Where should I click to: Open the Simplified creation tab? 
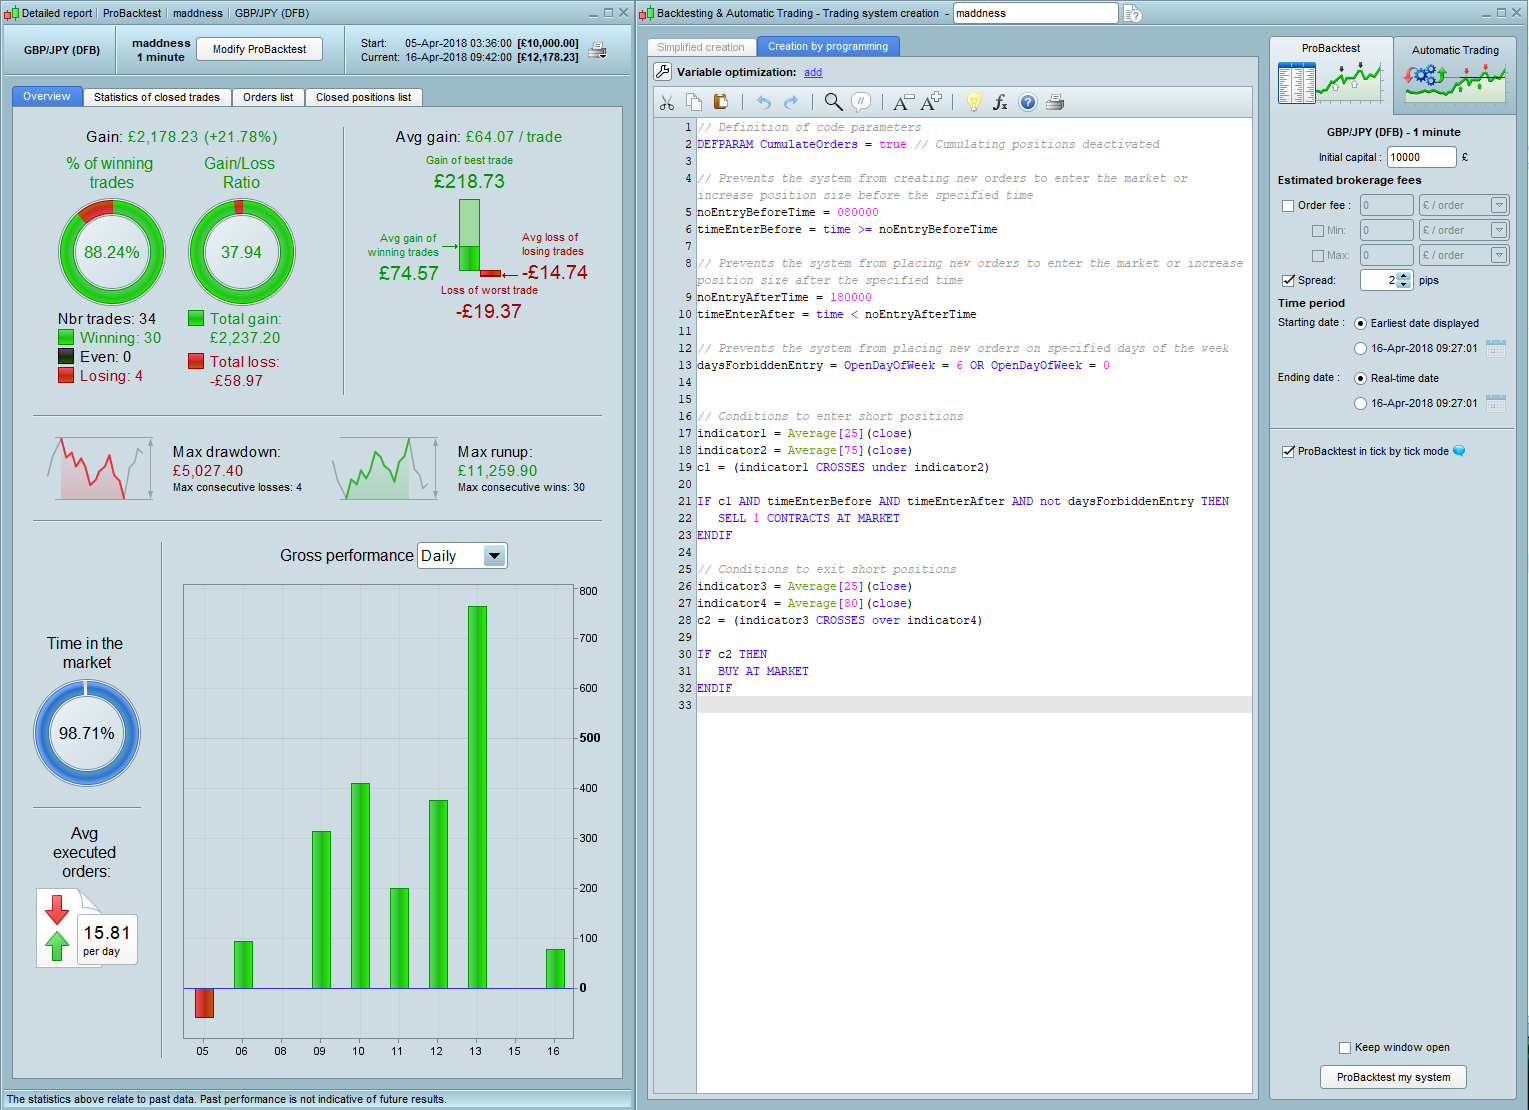tap(700, 47)
